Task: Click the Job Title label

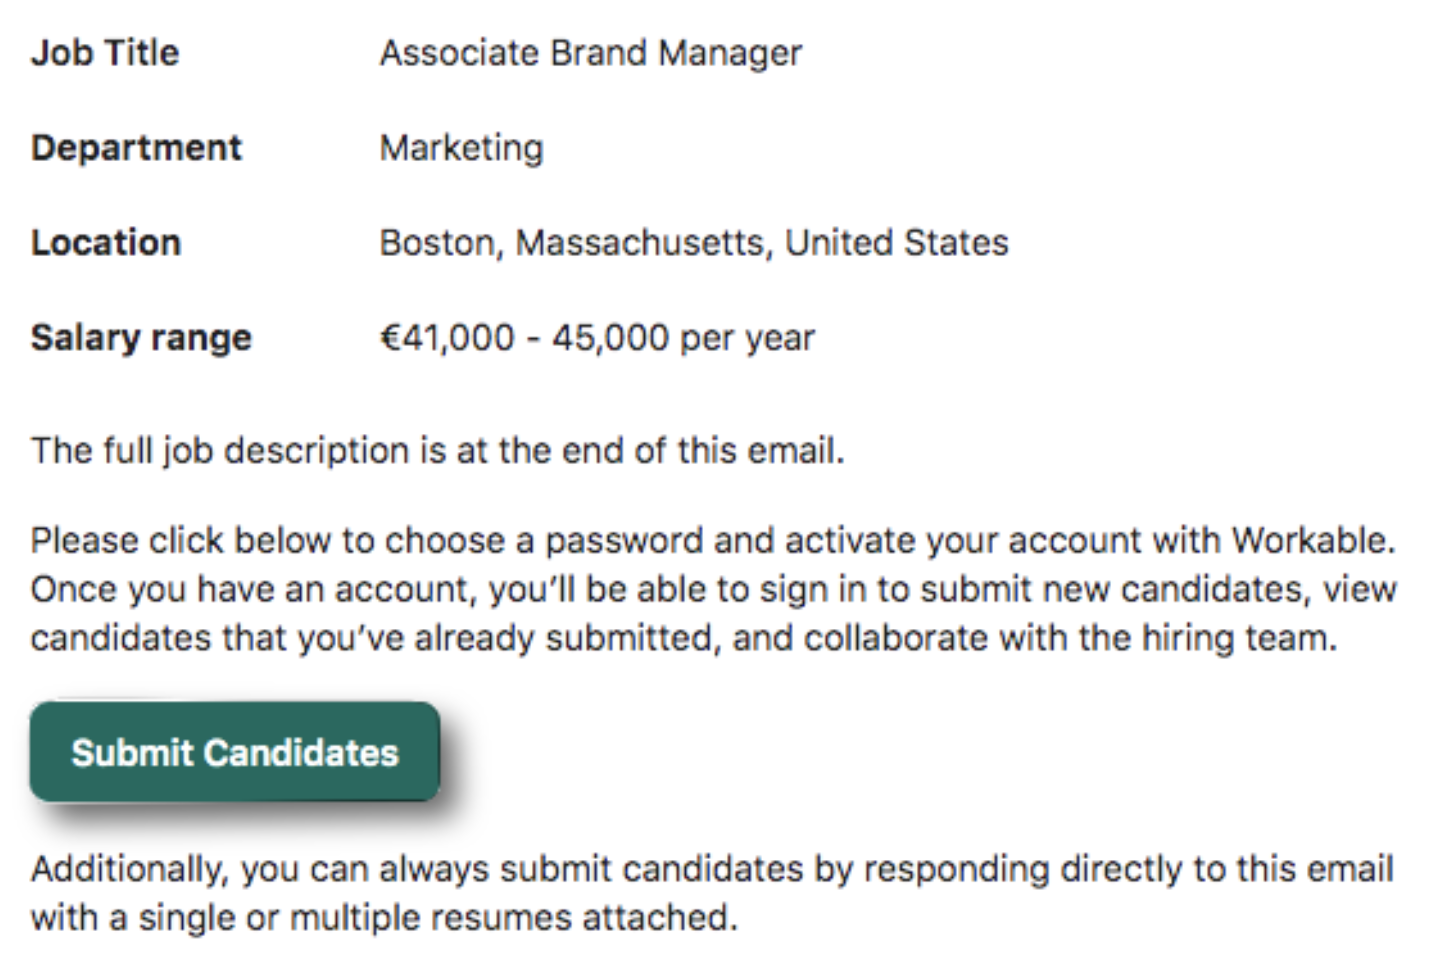Action: (x=105, y=52)
